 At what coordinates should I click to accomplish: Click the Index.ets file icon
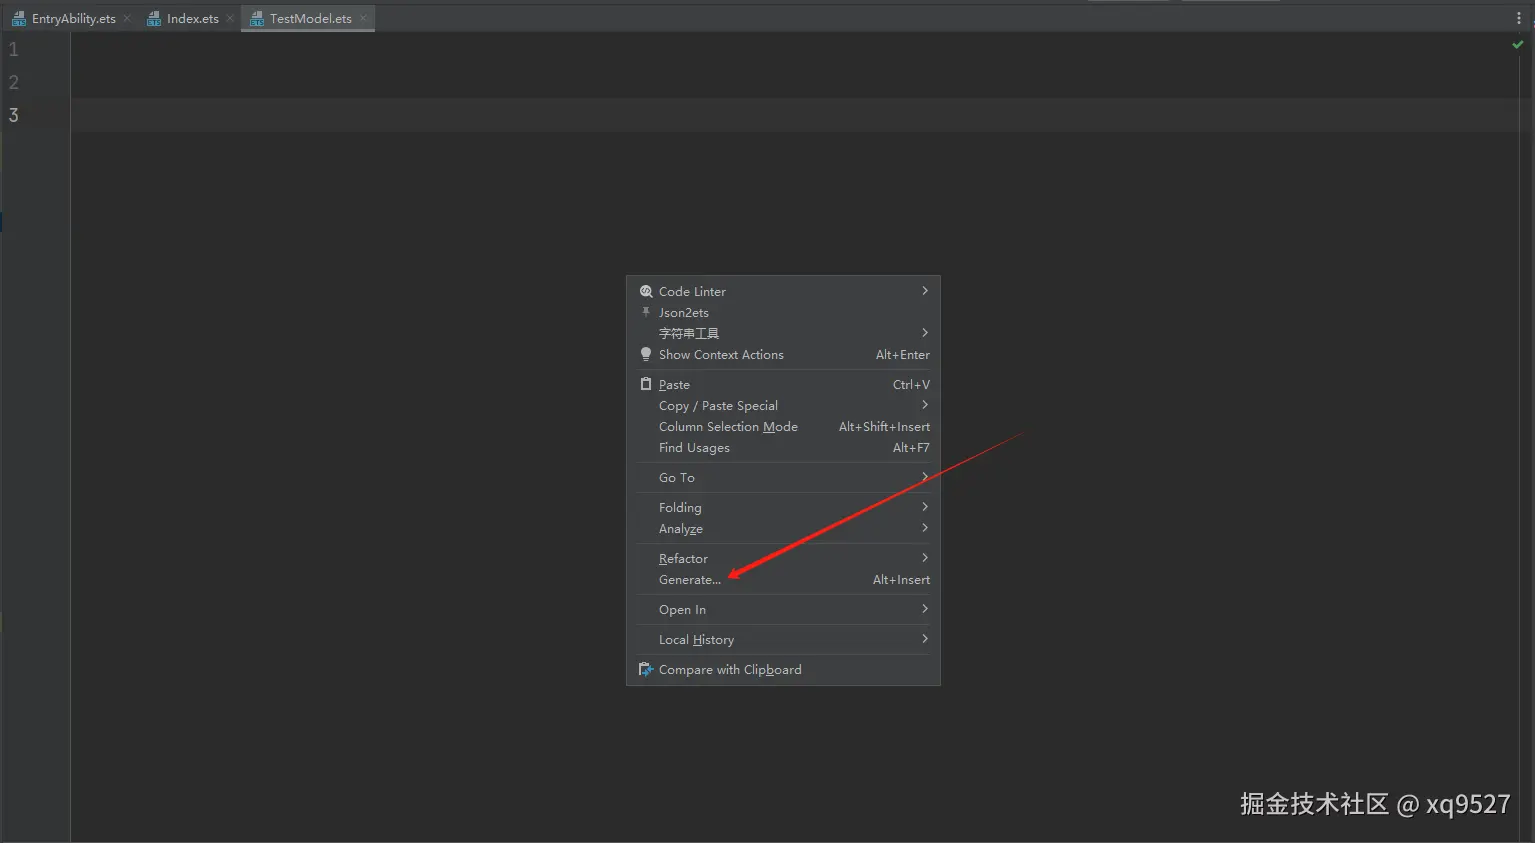tap(154, 18)
